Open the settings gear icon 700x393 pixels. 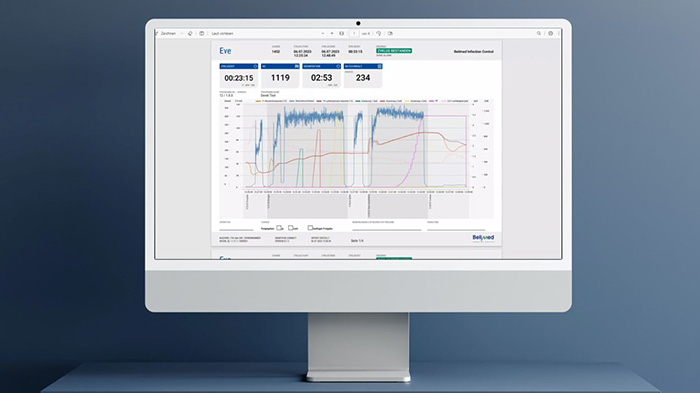(x=550, y=33)
